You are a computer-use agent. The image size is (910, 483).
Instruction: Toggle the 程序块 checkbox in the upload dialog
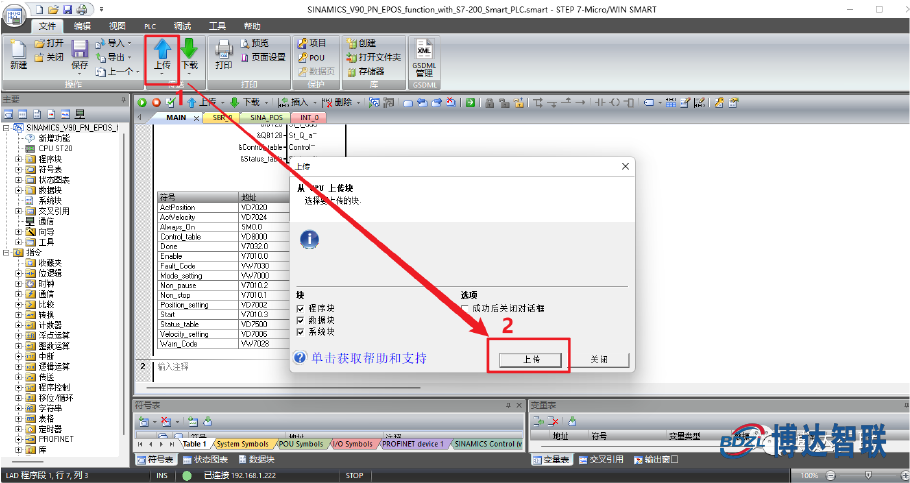coord(300,308)
